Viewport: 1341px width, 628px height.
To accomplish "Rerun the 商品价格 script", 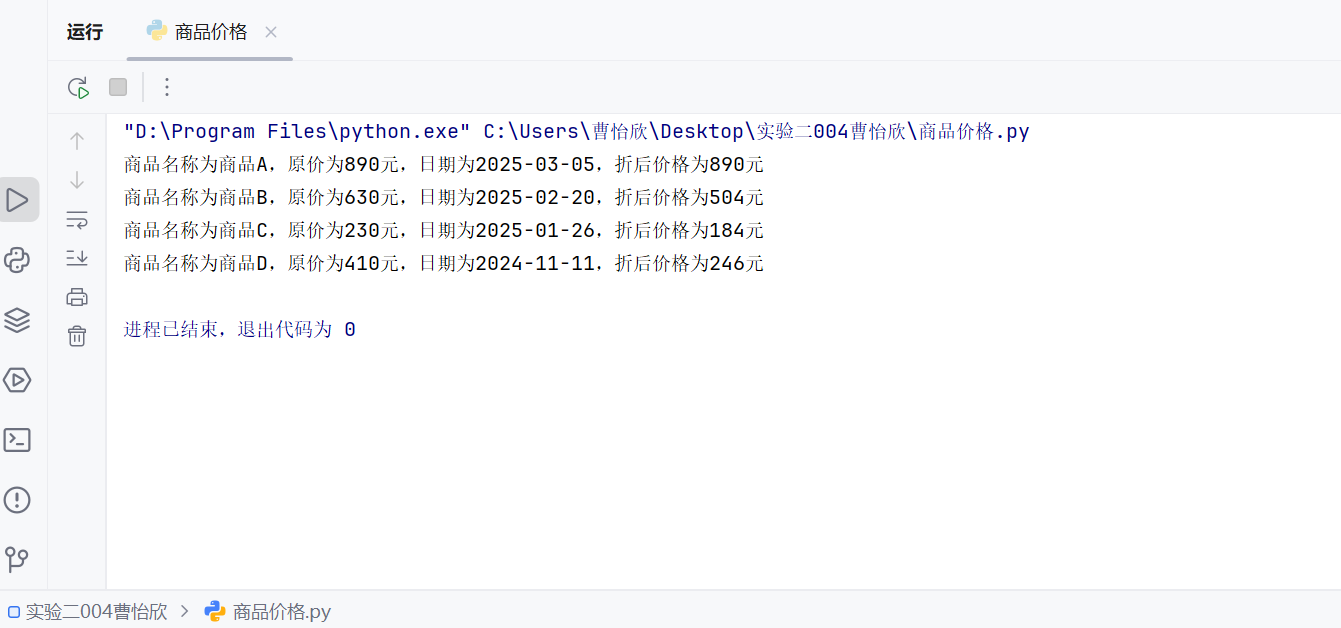I will [78, 87].
